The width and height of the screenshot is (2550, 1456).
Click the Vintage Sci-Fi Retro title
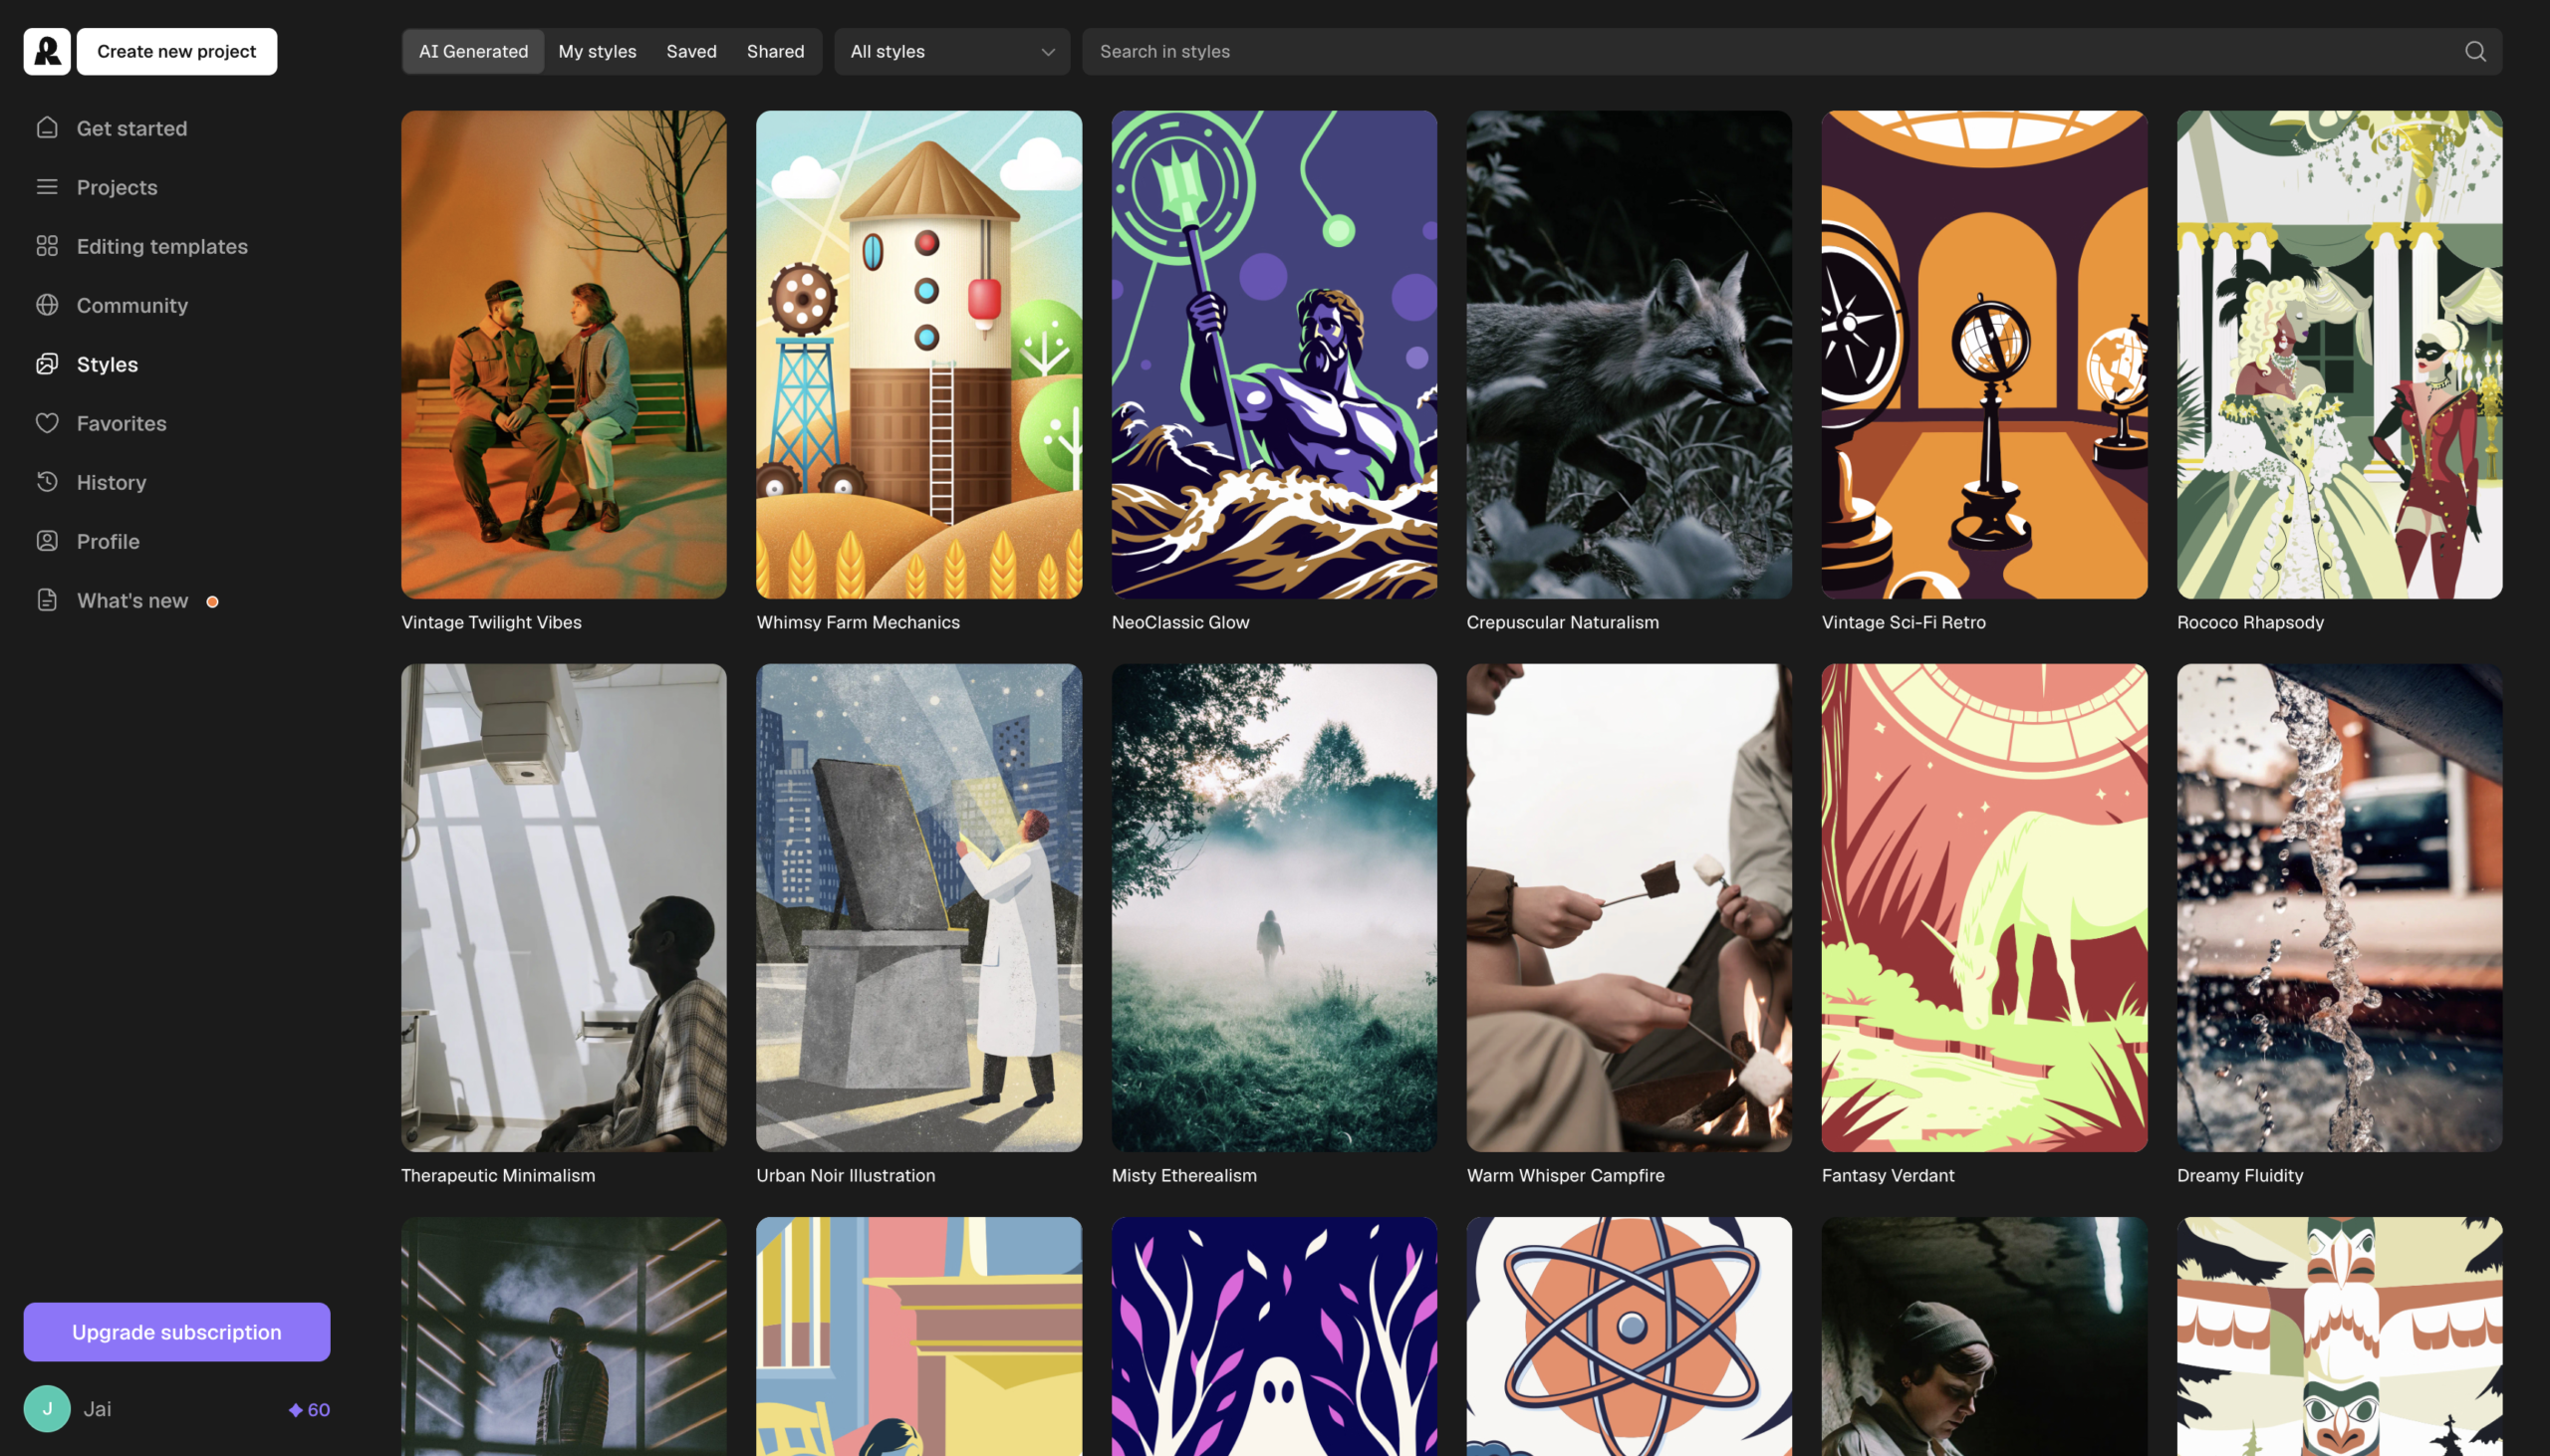point(1904,622)
